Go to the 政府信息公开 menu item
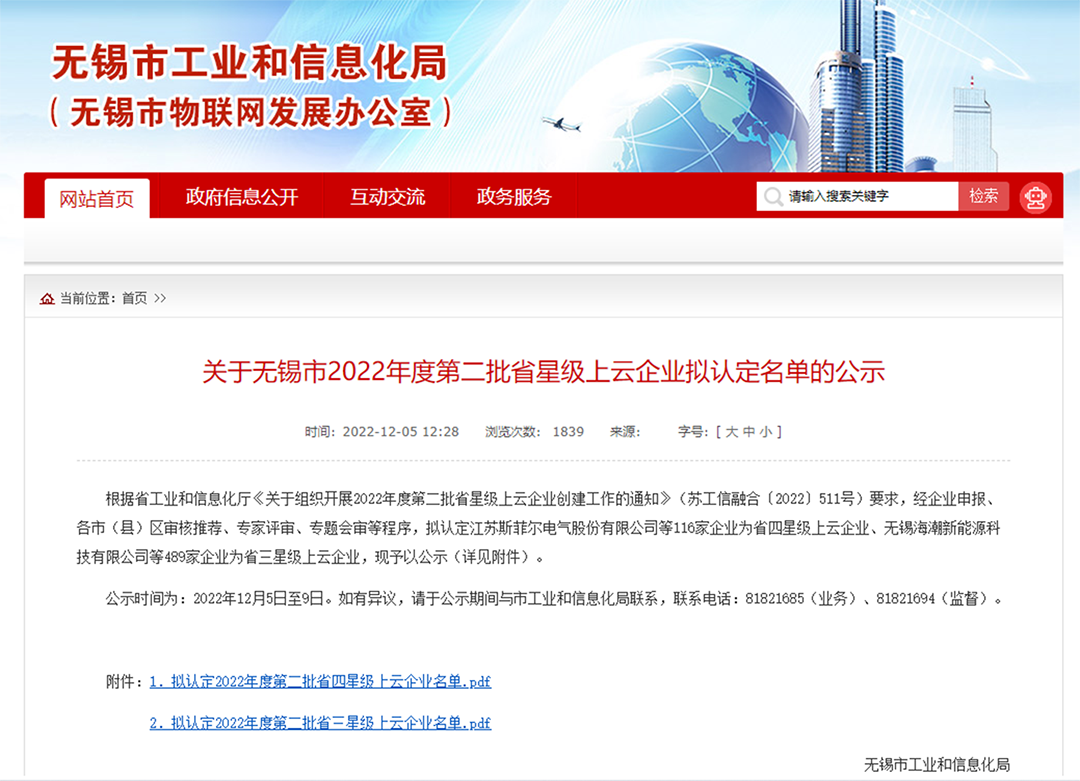The height and width of the screenshot is (781, 1080). pos(242,197)
